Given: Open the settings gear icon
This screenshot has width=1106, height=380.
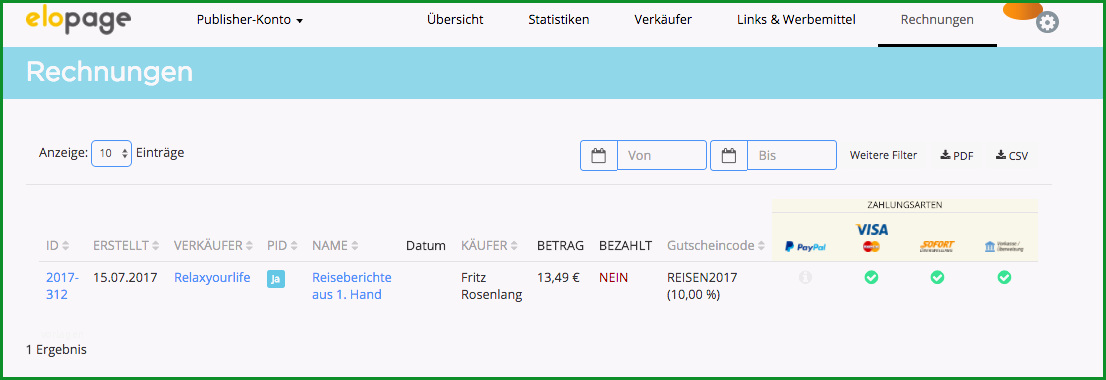Looking at the screenshot, I should pyautogui.click(x=1047, y=23).
